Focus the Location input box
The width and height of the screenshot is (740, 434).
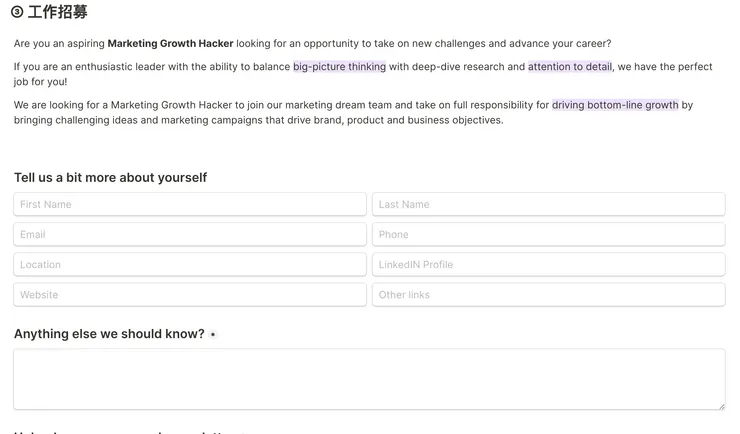tap(190, 265)
